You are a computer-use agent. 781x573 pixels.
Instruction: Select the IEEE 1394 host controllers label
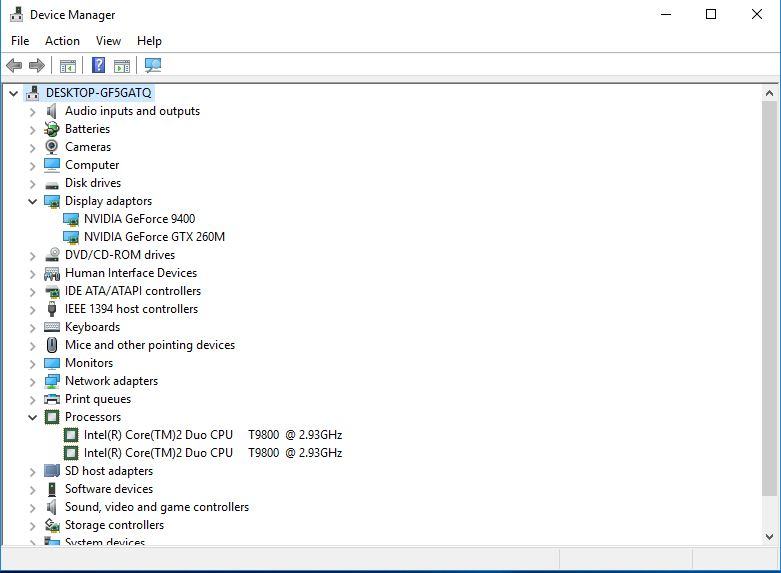(131, 309)
